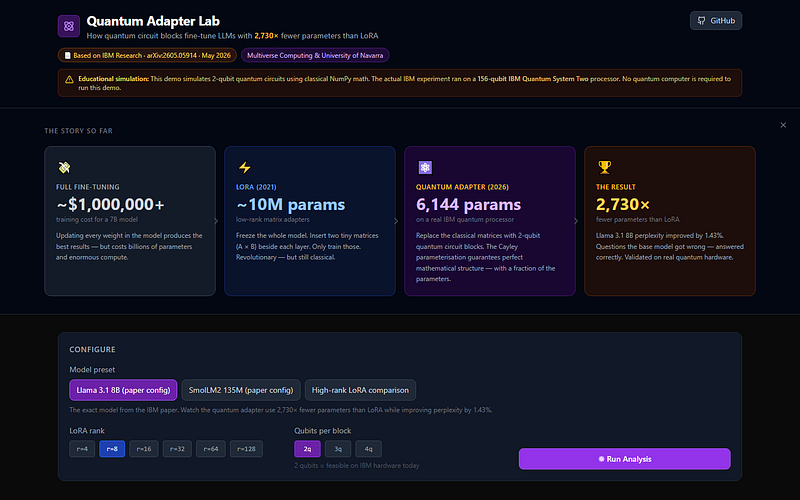The width and height of the screenshot is (800, 500).
Task: Click the document icon in arXiv badge
Action: (67, 55)
